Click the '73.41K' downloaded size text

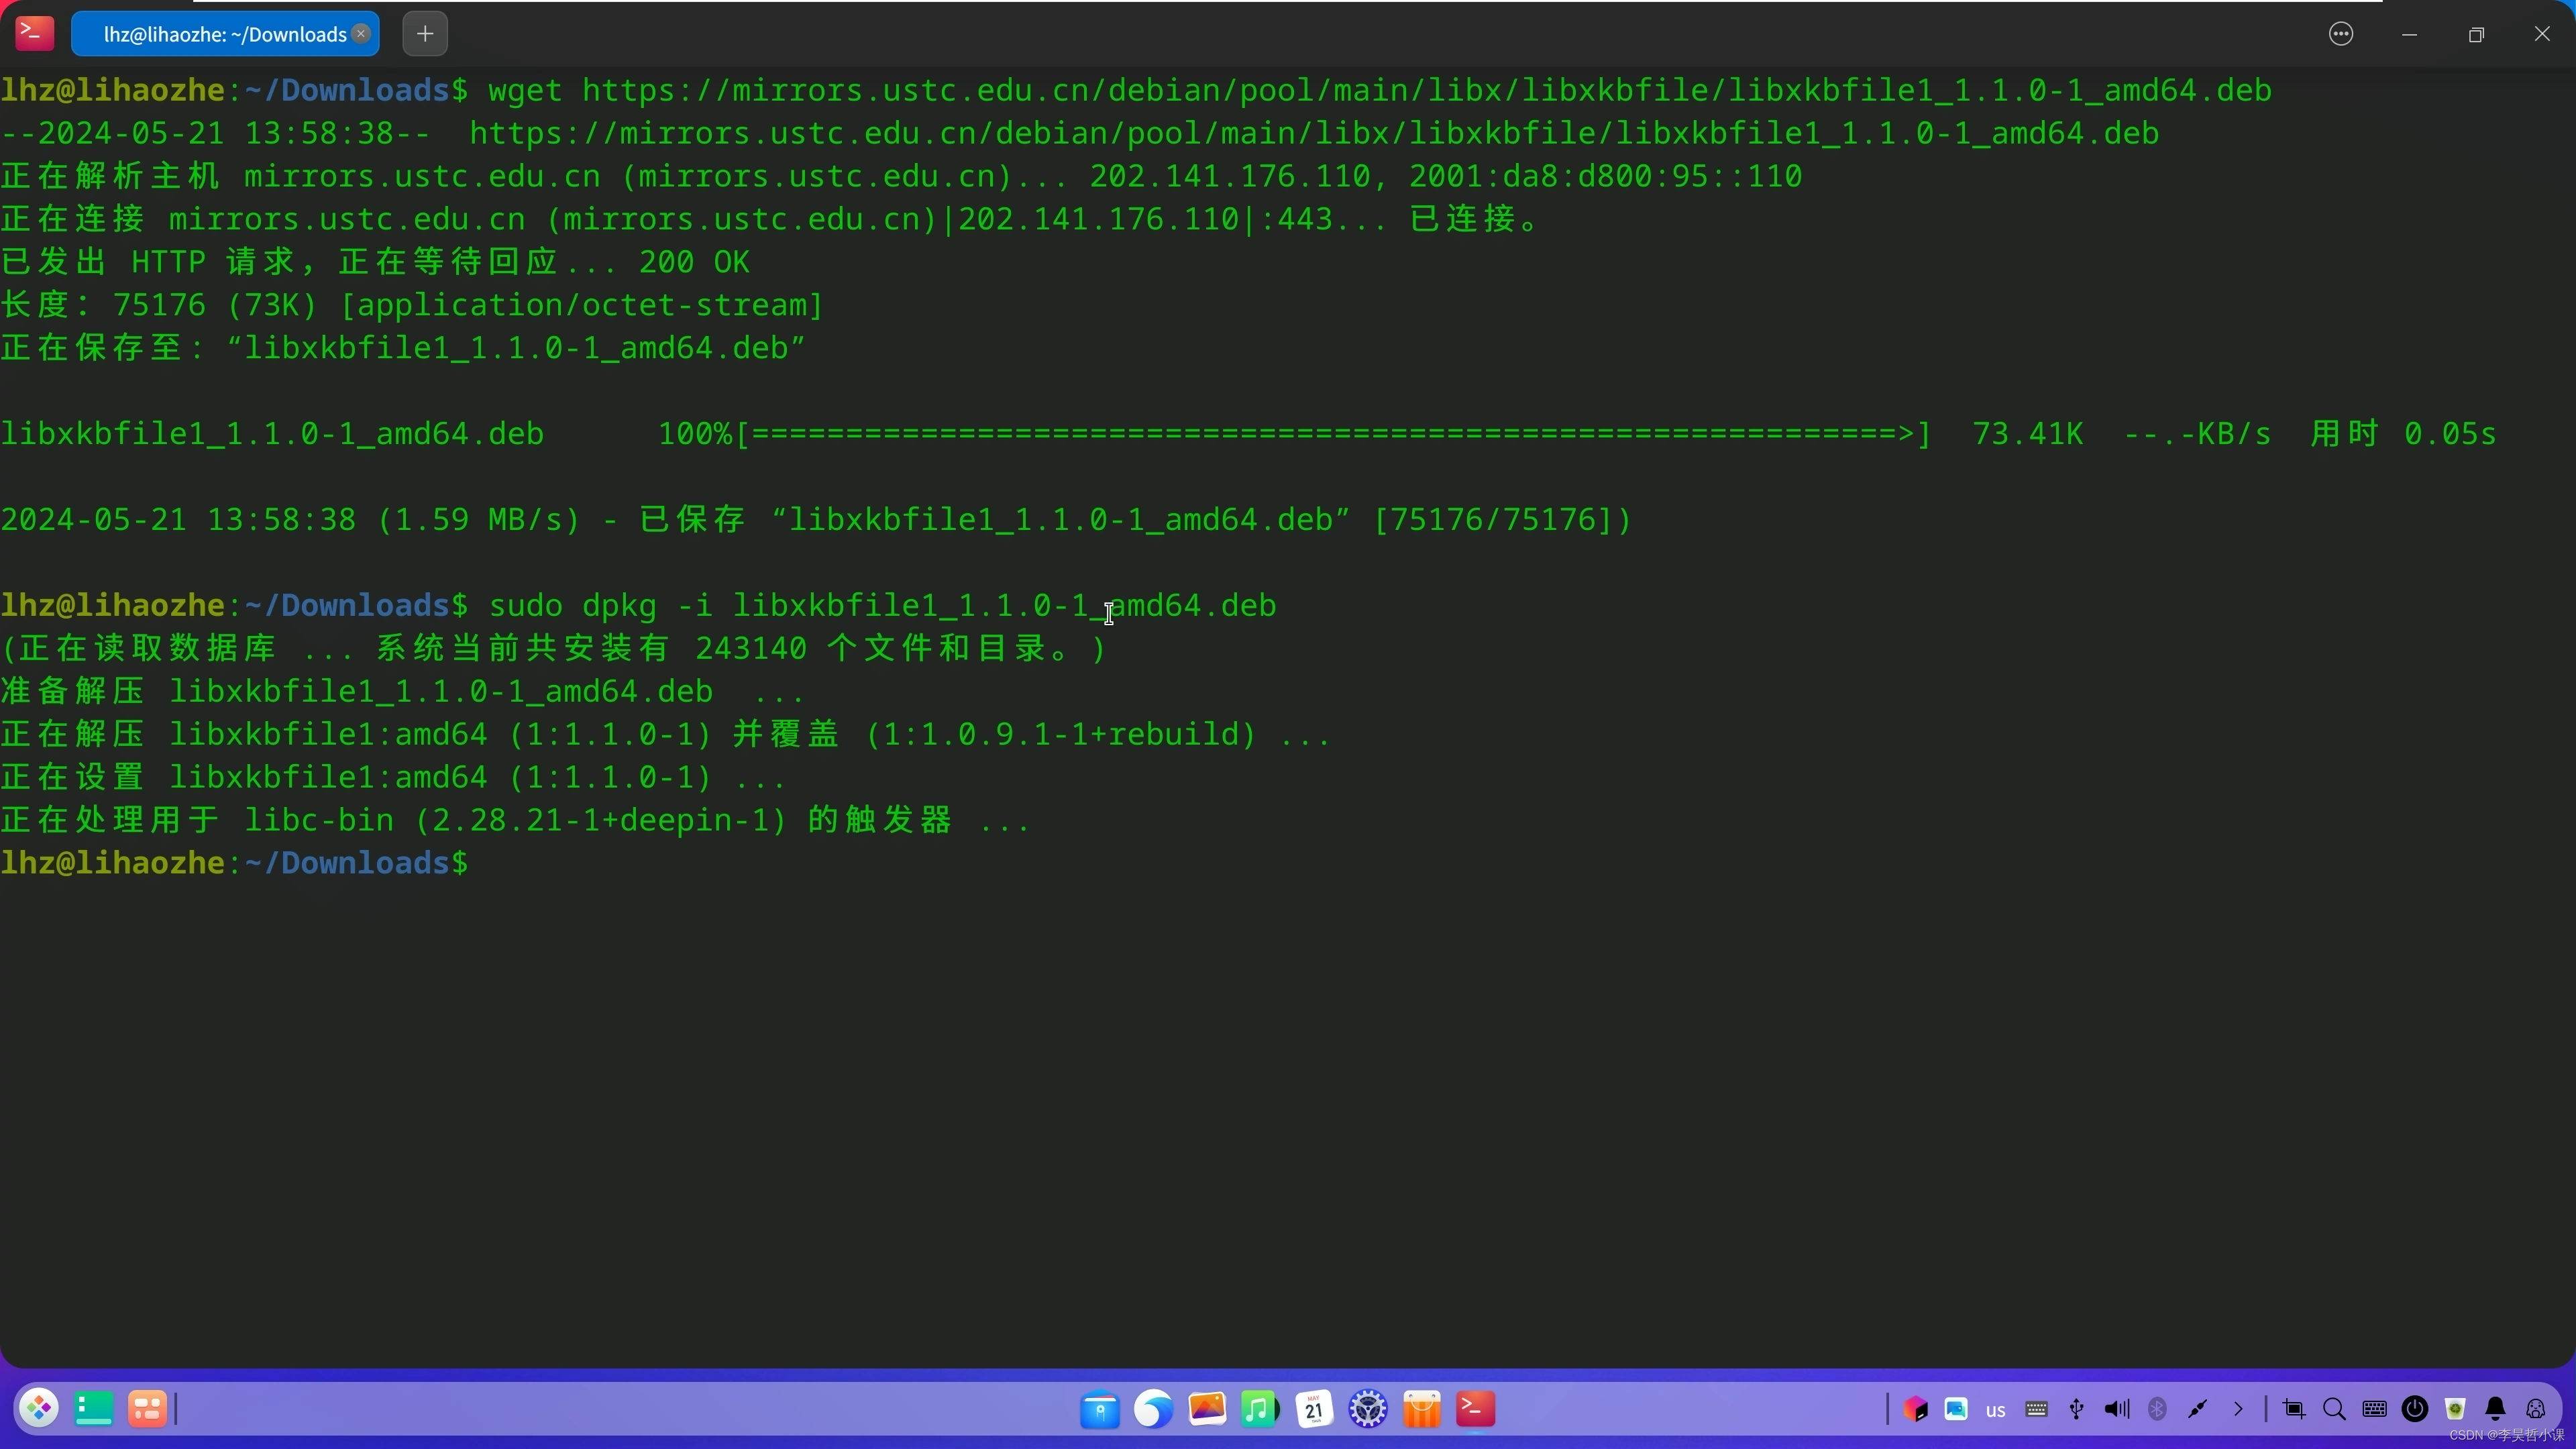coord(2028,434)
